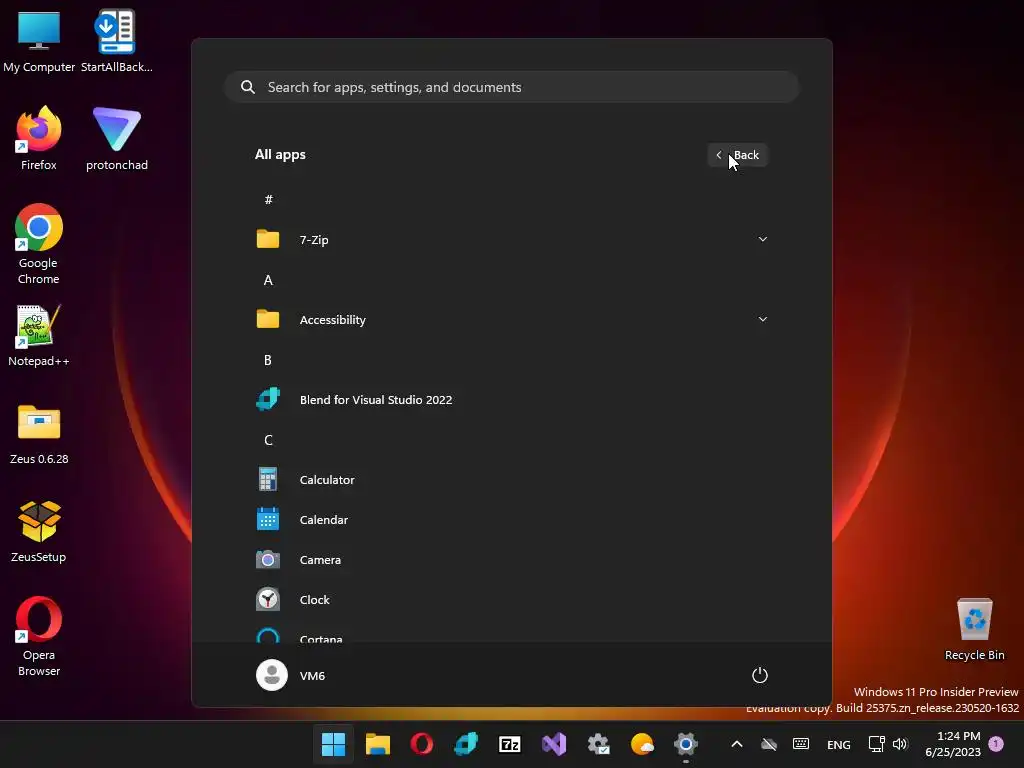Click the cloud sync tray icon
The height and width of the screenshot is (768, 1024).
click(769, 744)
